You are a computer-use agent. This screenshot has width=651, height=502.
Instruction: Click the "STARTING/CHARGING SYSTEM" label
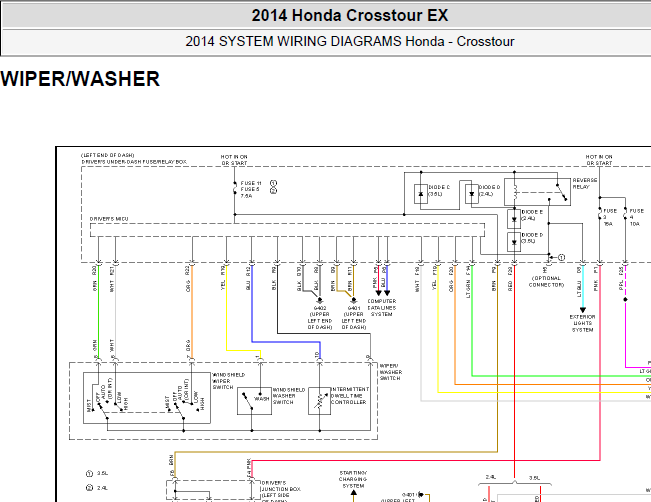pos(353,479)
